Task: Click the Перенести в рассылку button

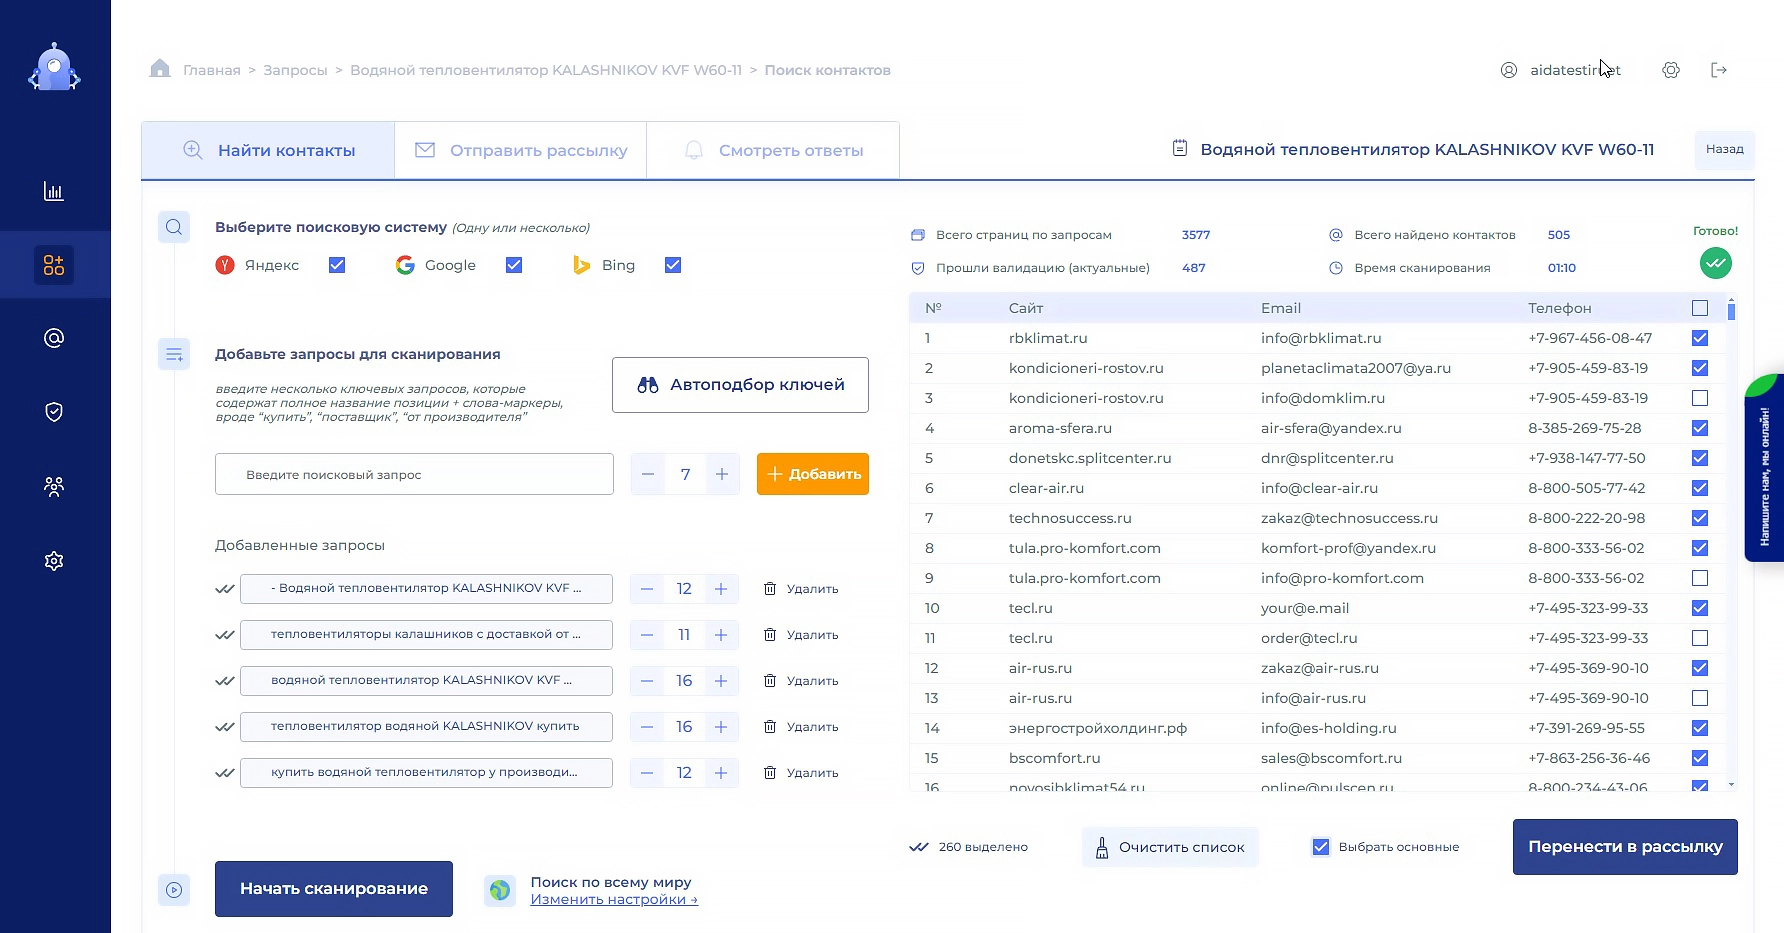Action: coord(1624,847)
